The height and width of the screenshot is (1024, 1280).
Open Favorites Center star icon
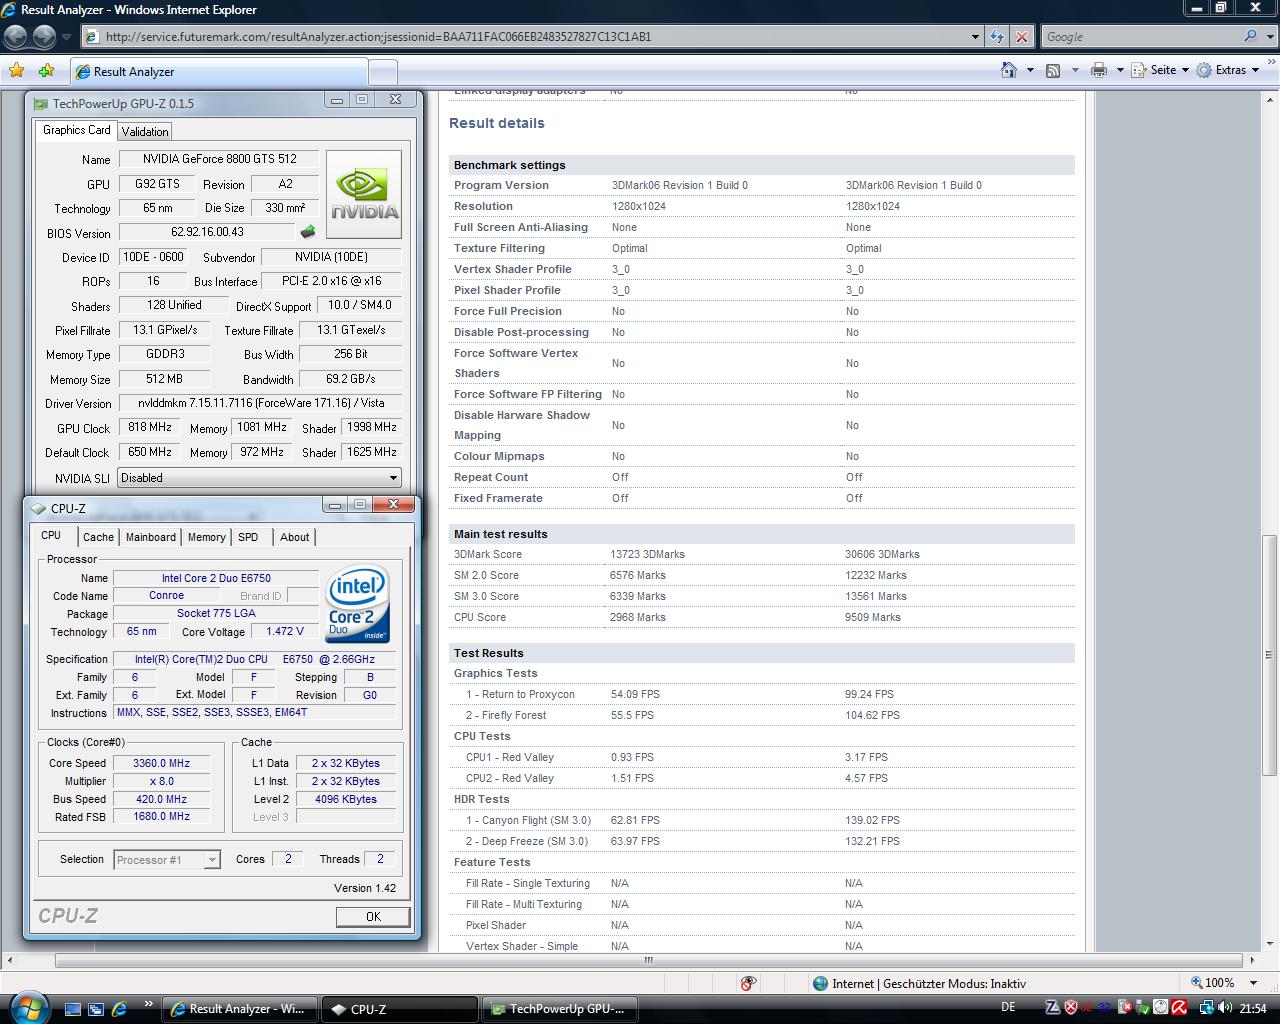click(16, 70)
